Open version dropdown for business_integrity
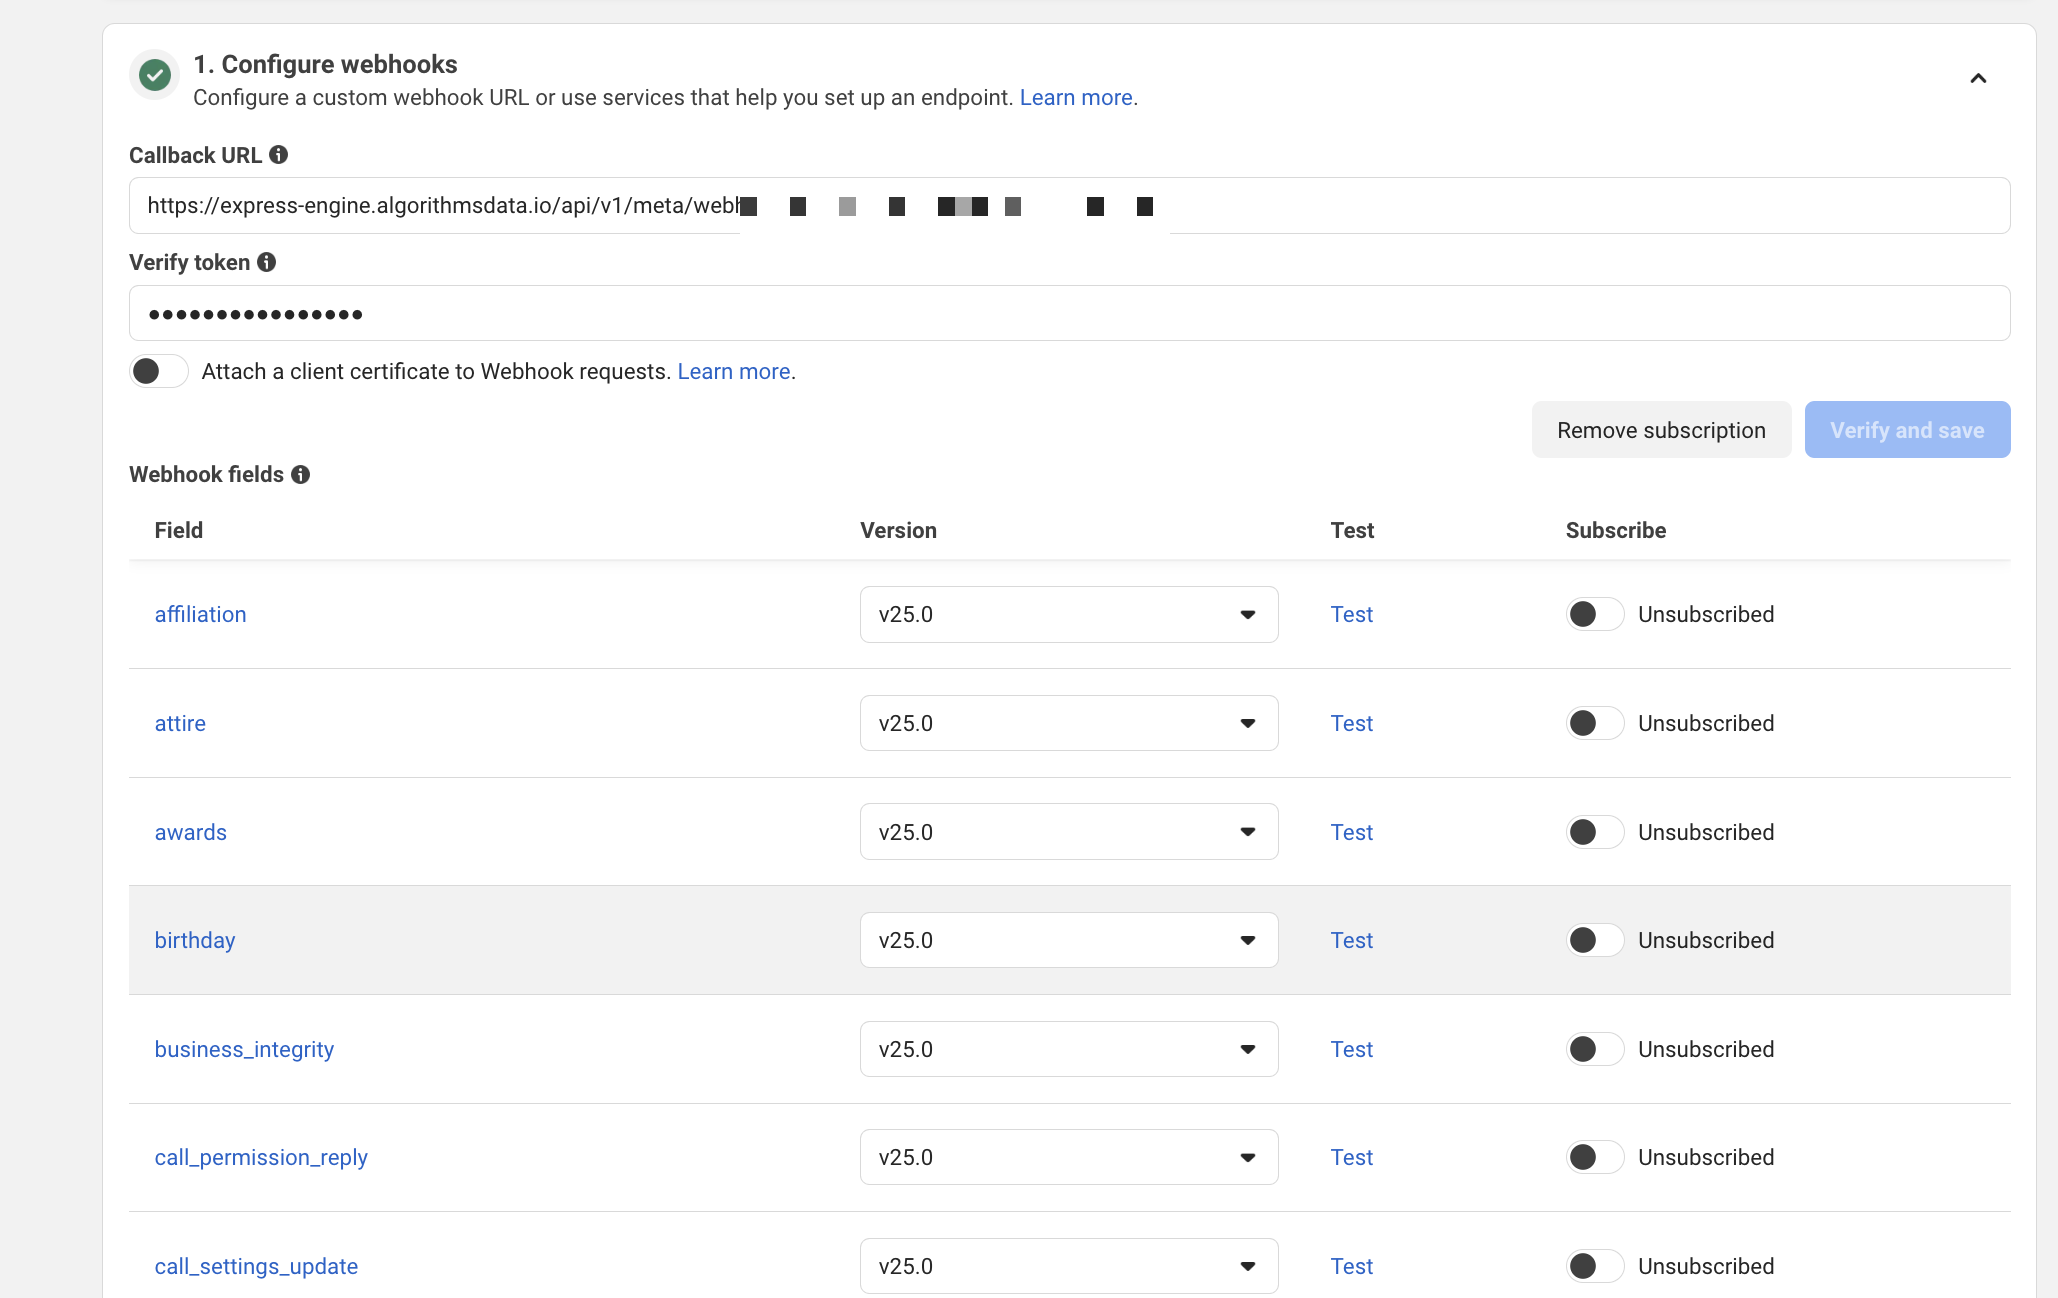 [1069, 1049]
